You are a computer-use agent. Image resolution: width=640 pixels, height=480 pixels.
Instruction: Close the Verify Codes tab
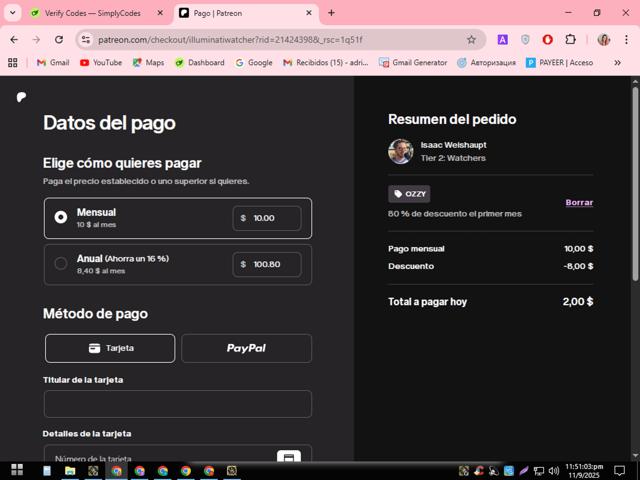tap(160, 13)
